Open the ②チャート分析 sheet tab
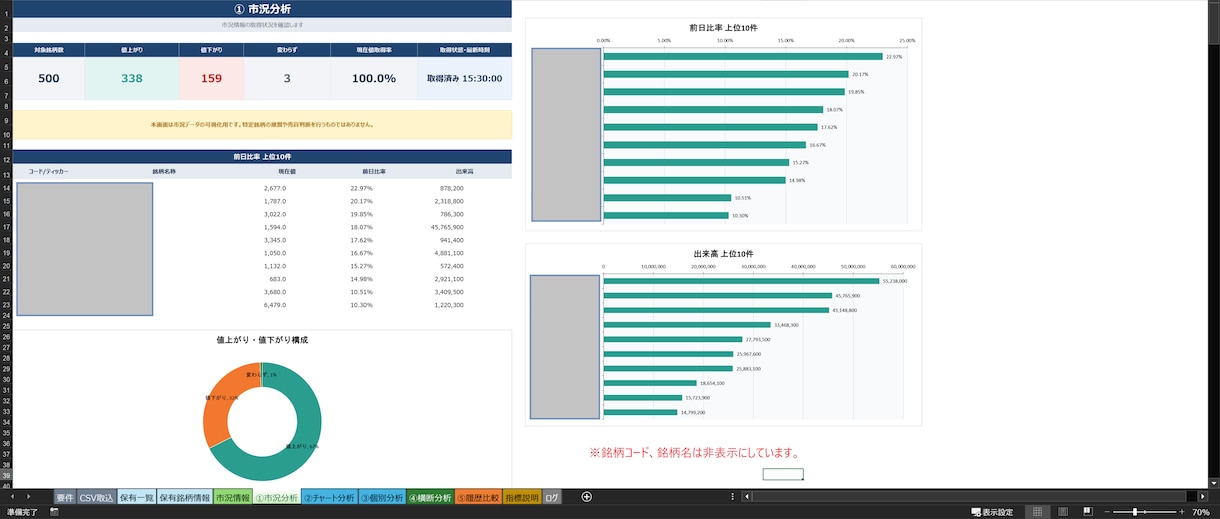 tap(329, 497)
